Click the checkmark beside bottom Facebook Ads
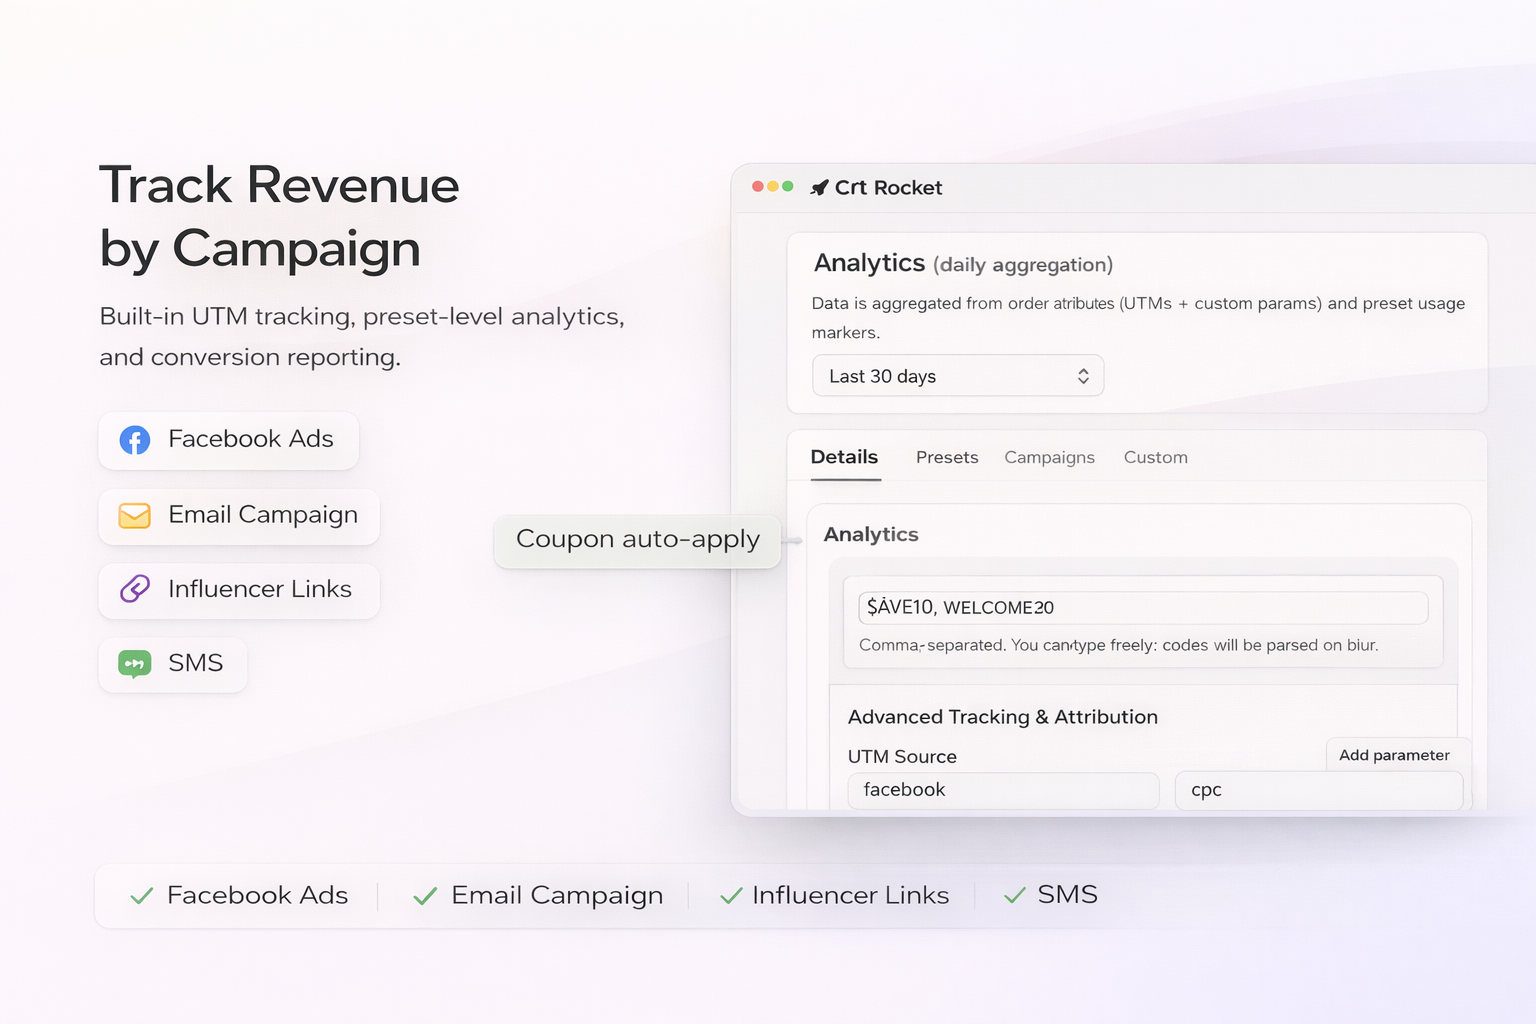The image size is (1536, 1024). point(142,896)
